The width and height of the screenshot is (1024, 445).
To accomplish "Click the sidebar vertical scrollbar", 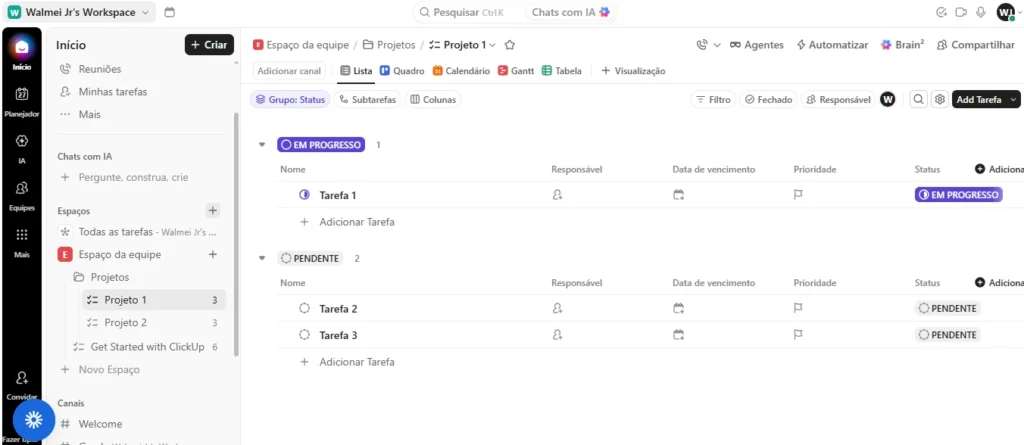I will tap(236, 235).
